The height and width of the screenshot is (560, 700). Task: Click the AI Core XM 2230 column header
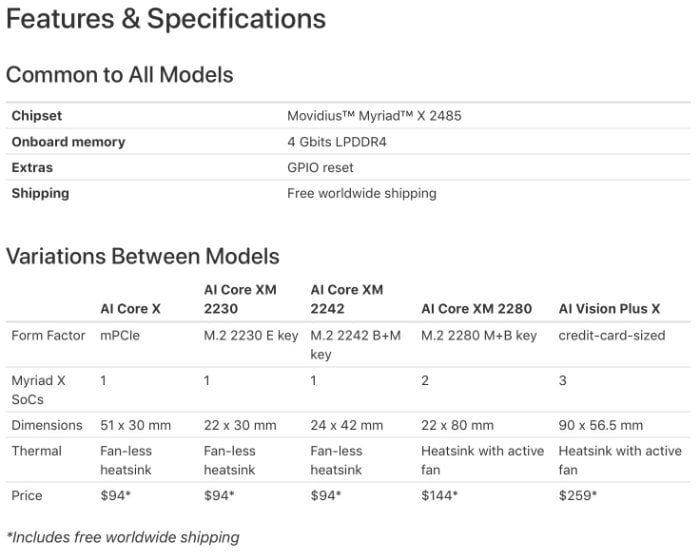pos(240,299)
